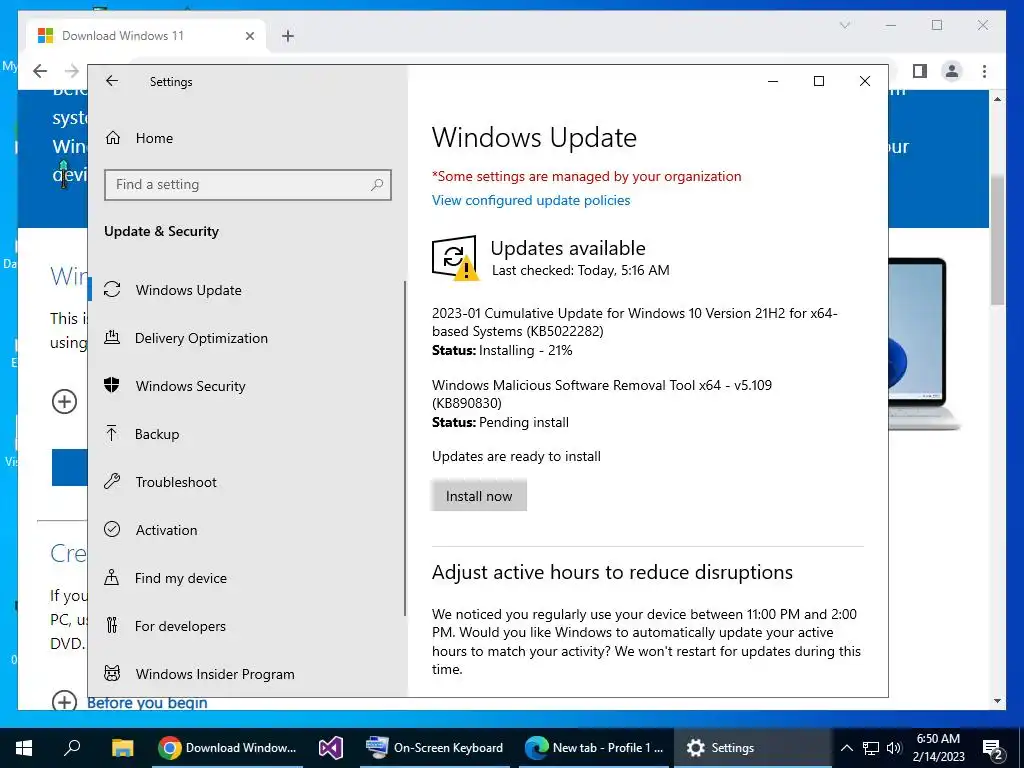Focus the Find a setting search box
This screenshot has width=1024, height=768.
tap(248, 185)
